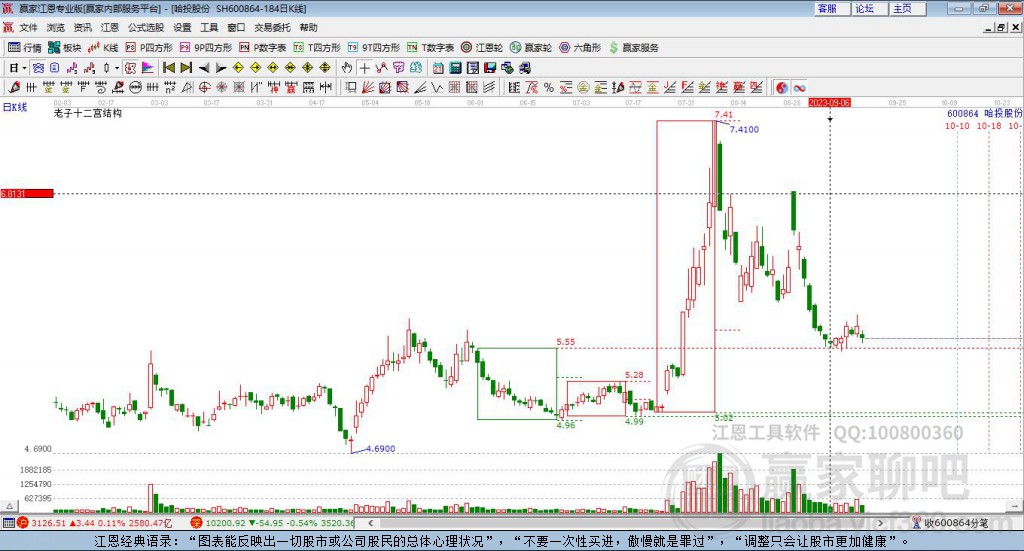Open the 浏览 menu
The width and height of the screenshot is (1024, 551).
(x=56, y=27)
